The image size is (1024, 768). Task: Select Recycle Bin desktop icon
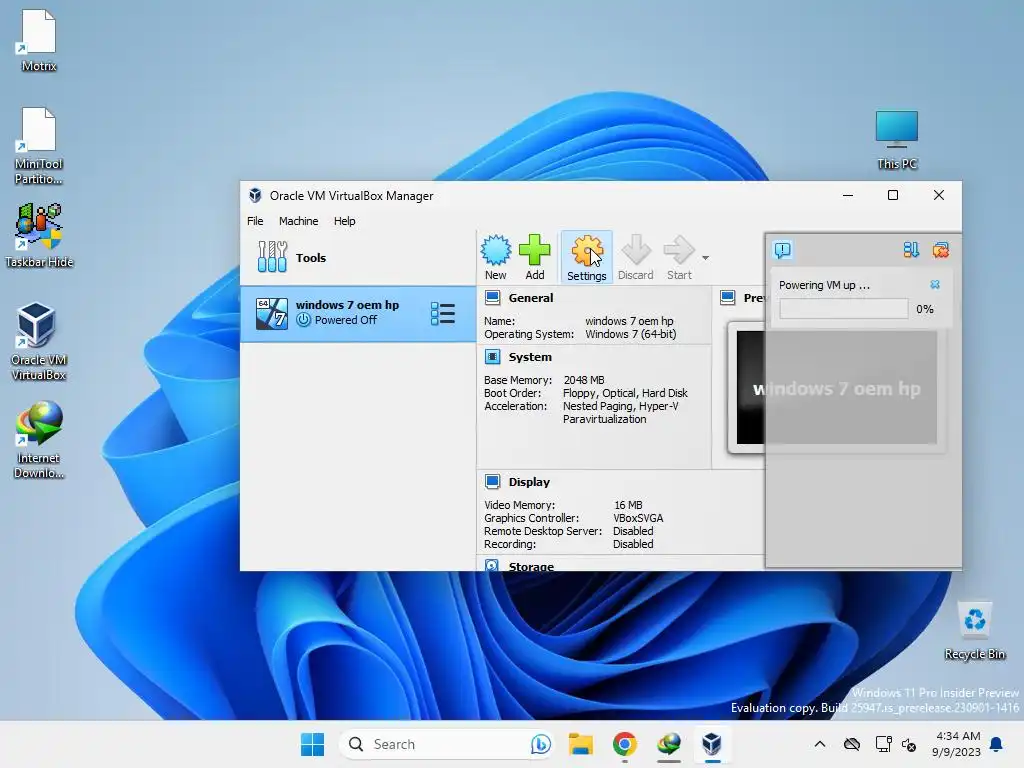point(974,631)
